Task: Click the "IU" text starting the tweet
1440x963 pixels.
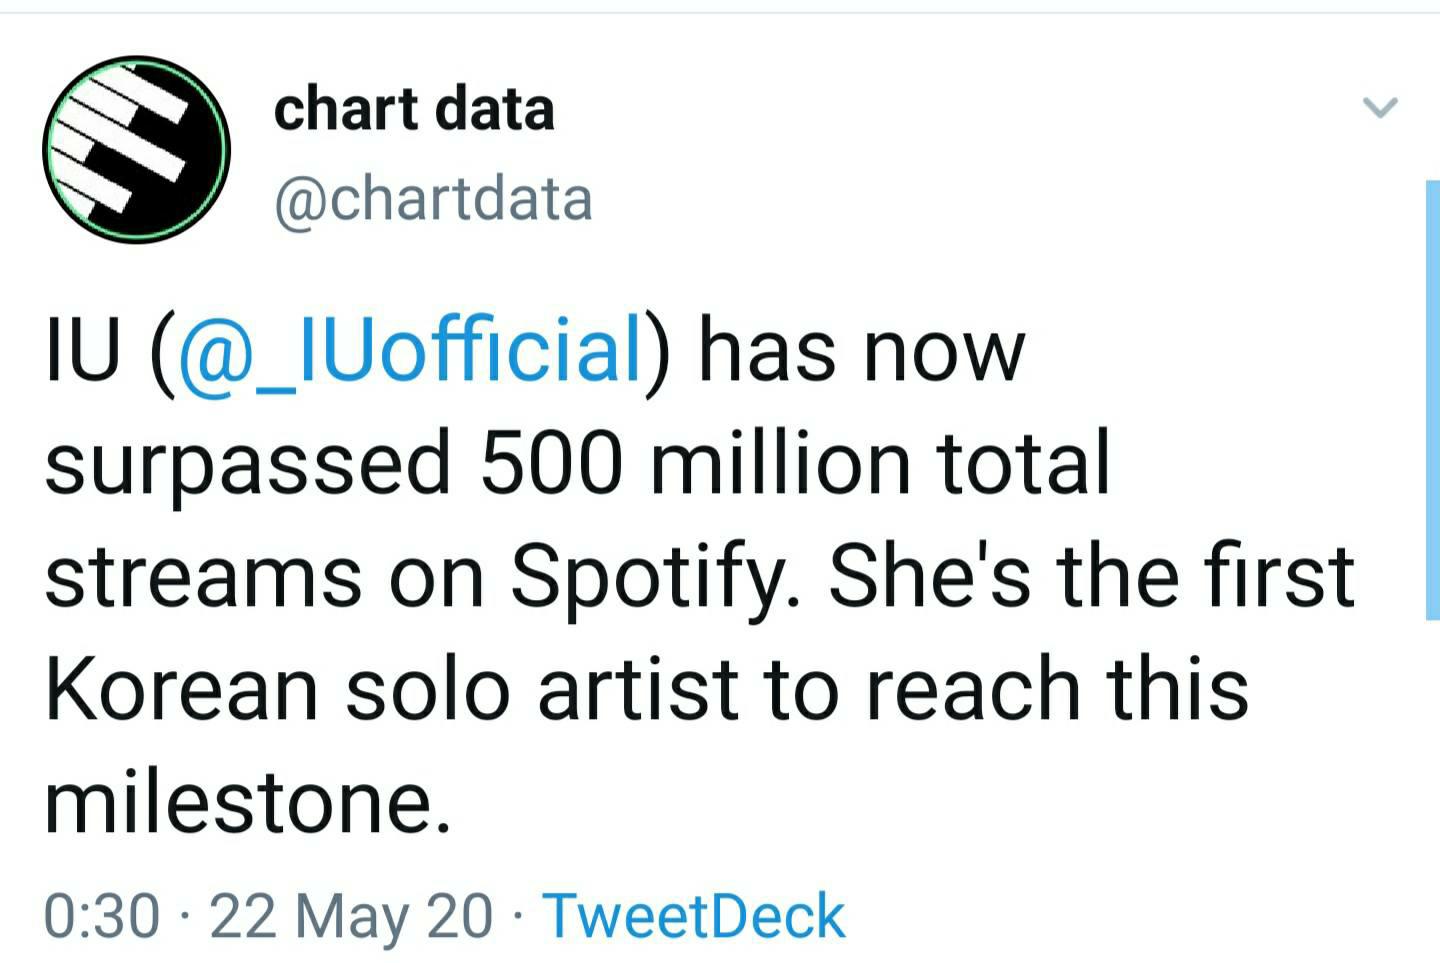Action: (83, 350)
